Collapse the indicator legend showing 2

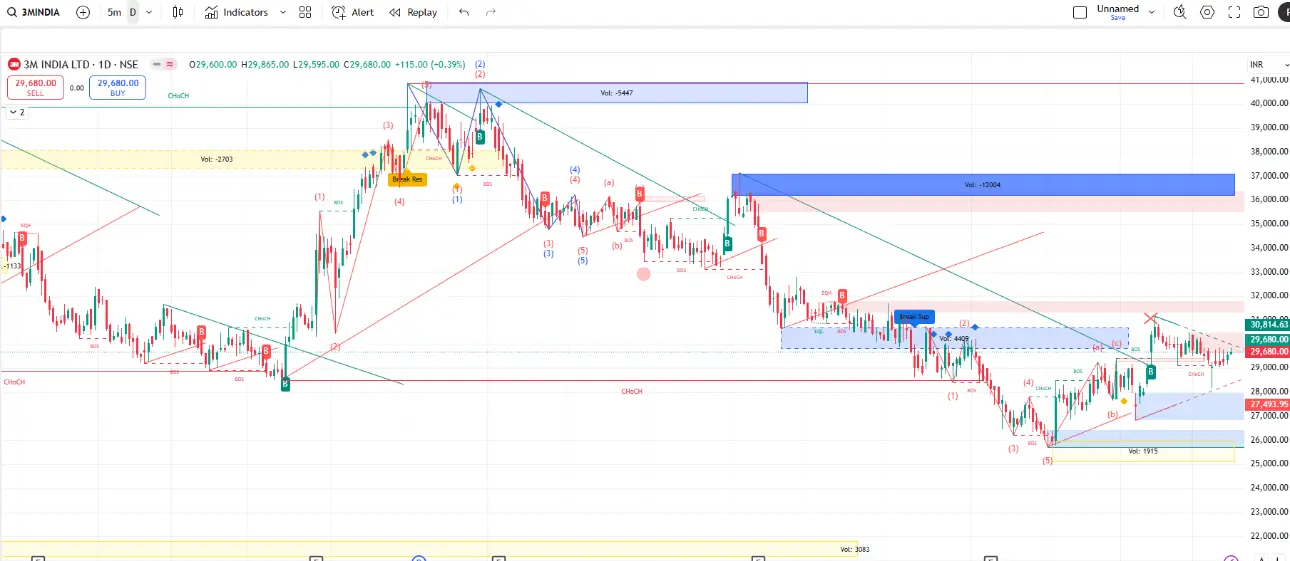point(15,112)
